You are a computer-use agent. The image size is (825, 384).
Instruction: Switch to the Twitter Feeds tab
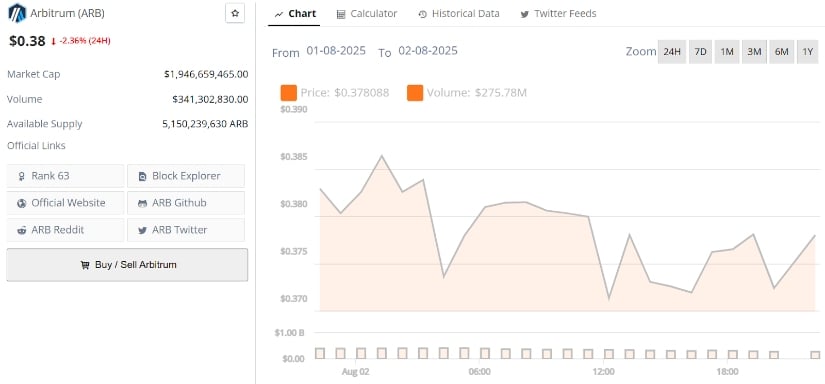coord(558,14)
